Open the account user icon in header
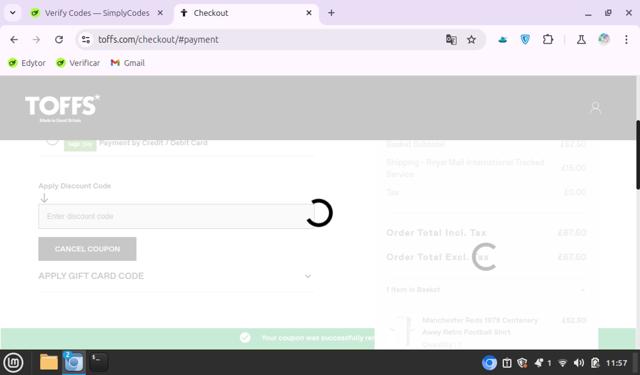 [596, 108]
